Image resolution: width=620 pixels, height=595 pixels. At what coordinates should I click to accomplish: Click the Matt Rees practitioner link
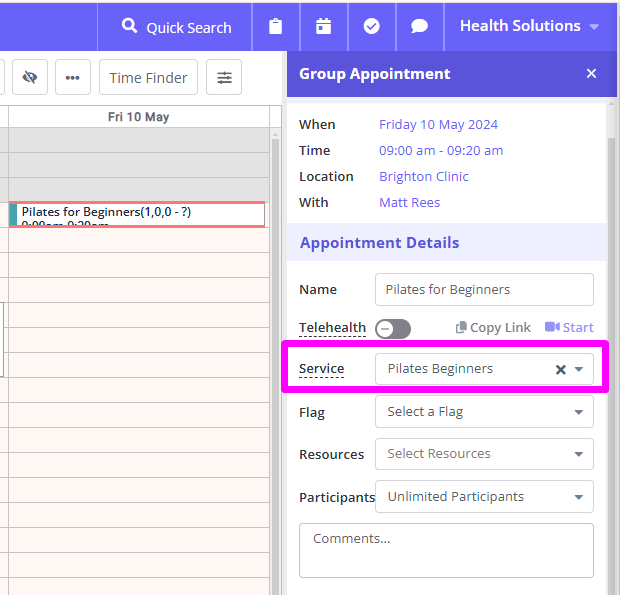[x=409, y=202]
